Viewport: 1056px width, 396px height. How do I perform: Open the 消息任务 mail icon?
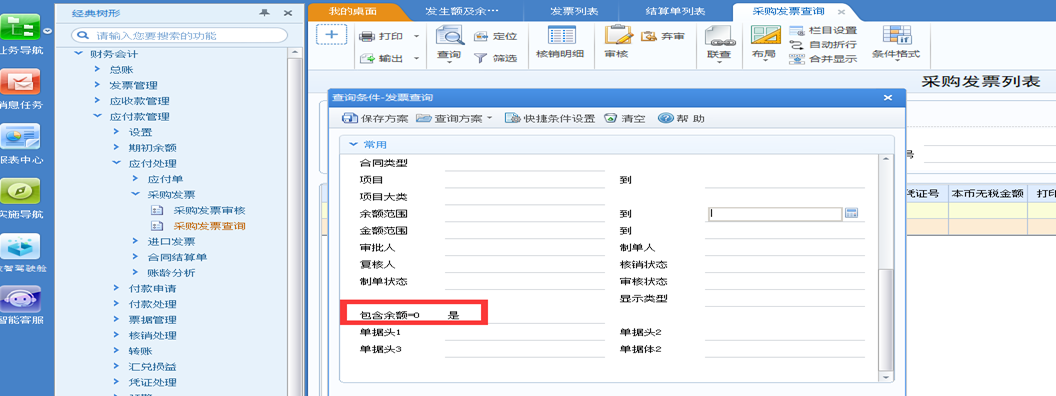tap(20, 82)
